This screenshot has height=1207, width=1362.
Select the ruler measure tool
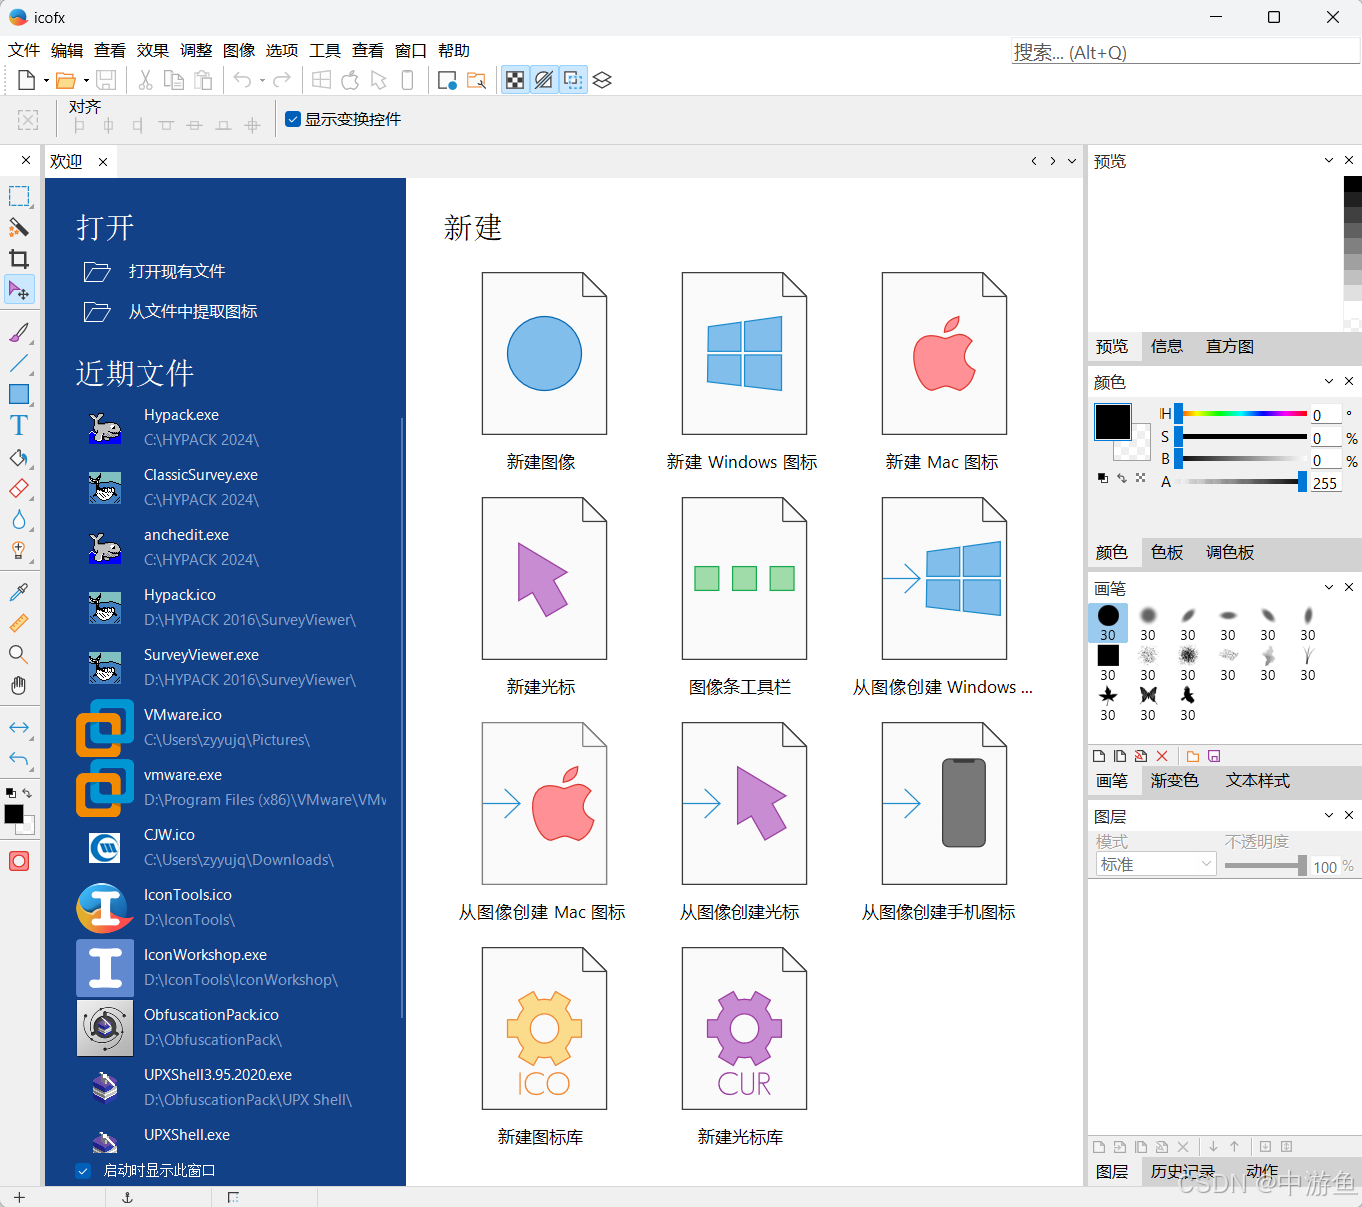(19, 623)
